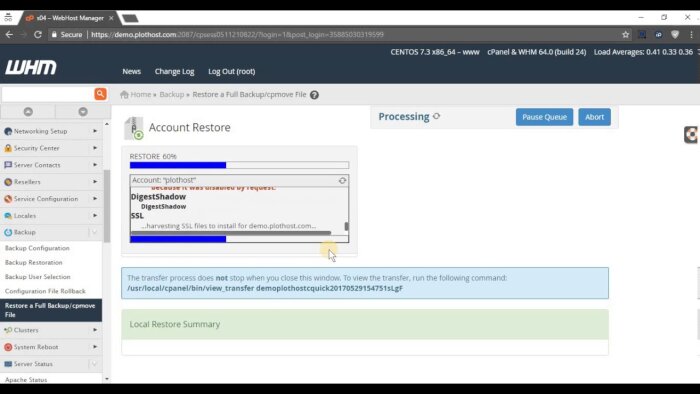Viewport: 700px width, 394px height.
Task: Expand the Service Configuration menu arrow
Action: tap(95, 199)
